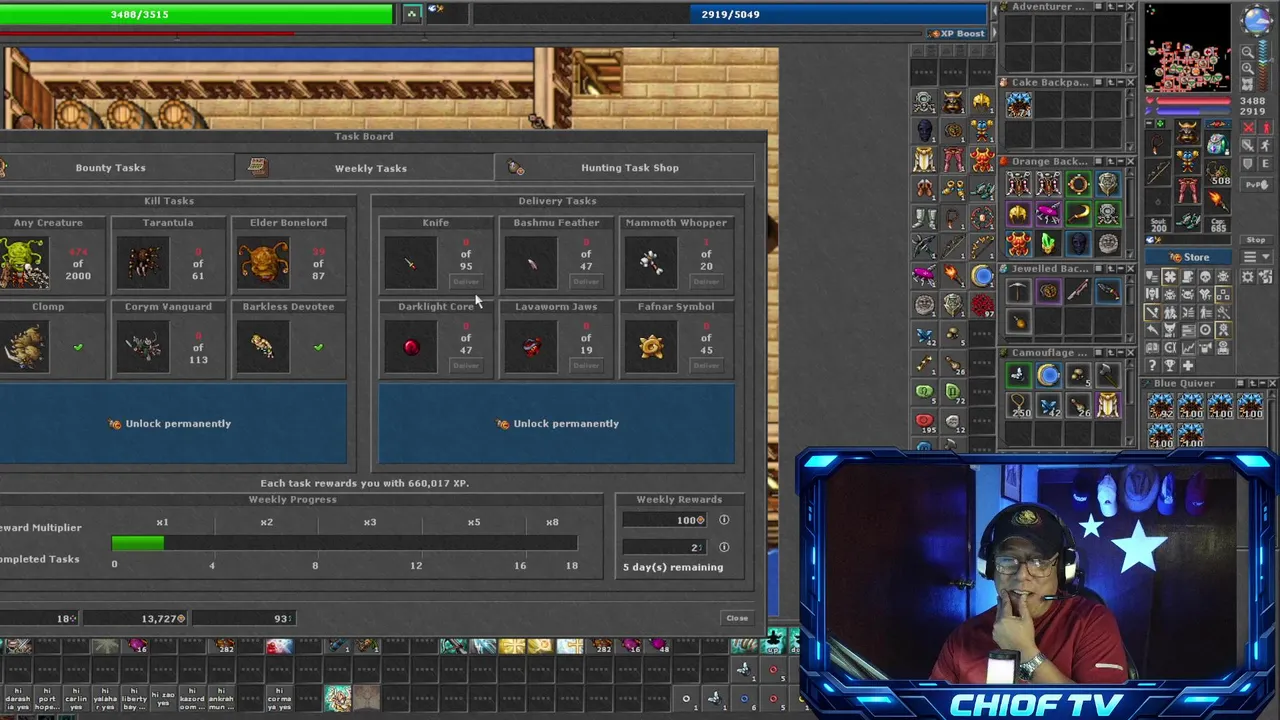This screenshot has height=720, width=1280.
Task: Collapse the Orange Backpack container
Action: click(x=1121, y=161)
